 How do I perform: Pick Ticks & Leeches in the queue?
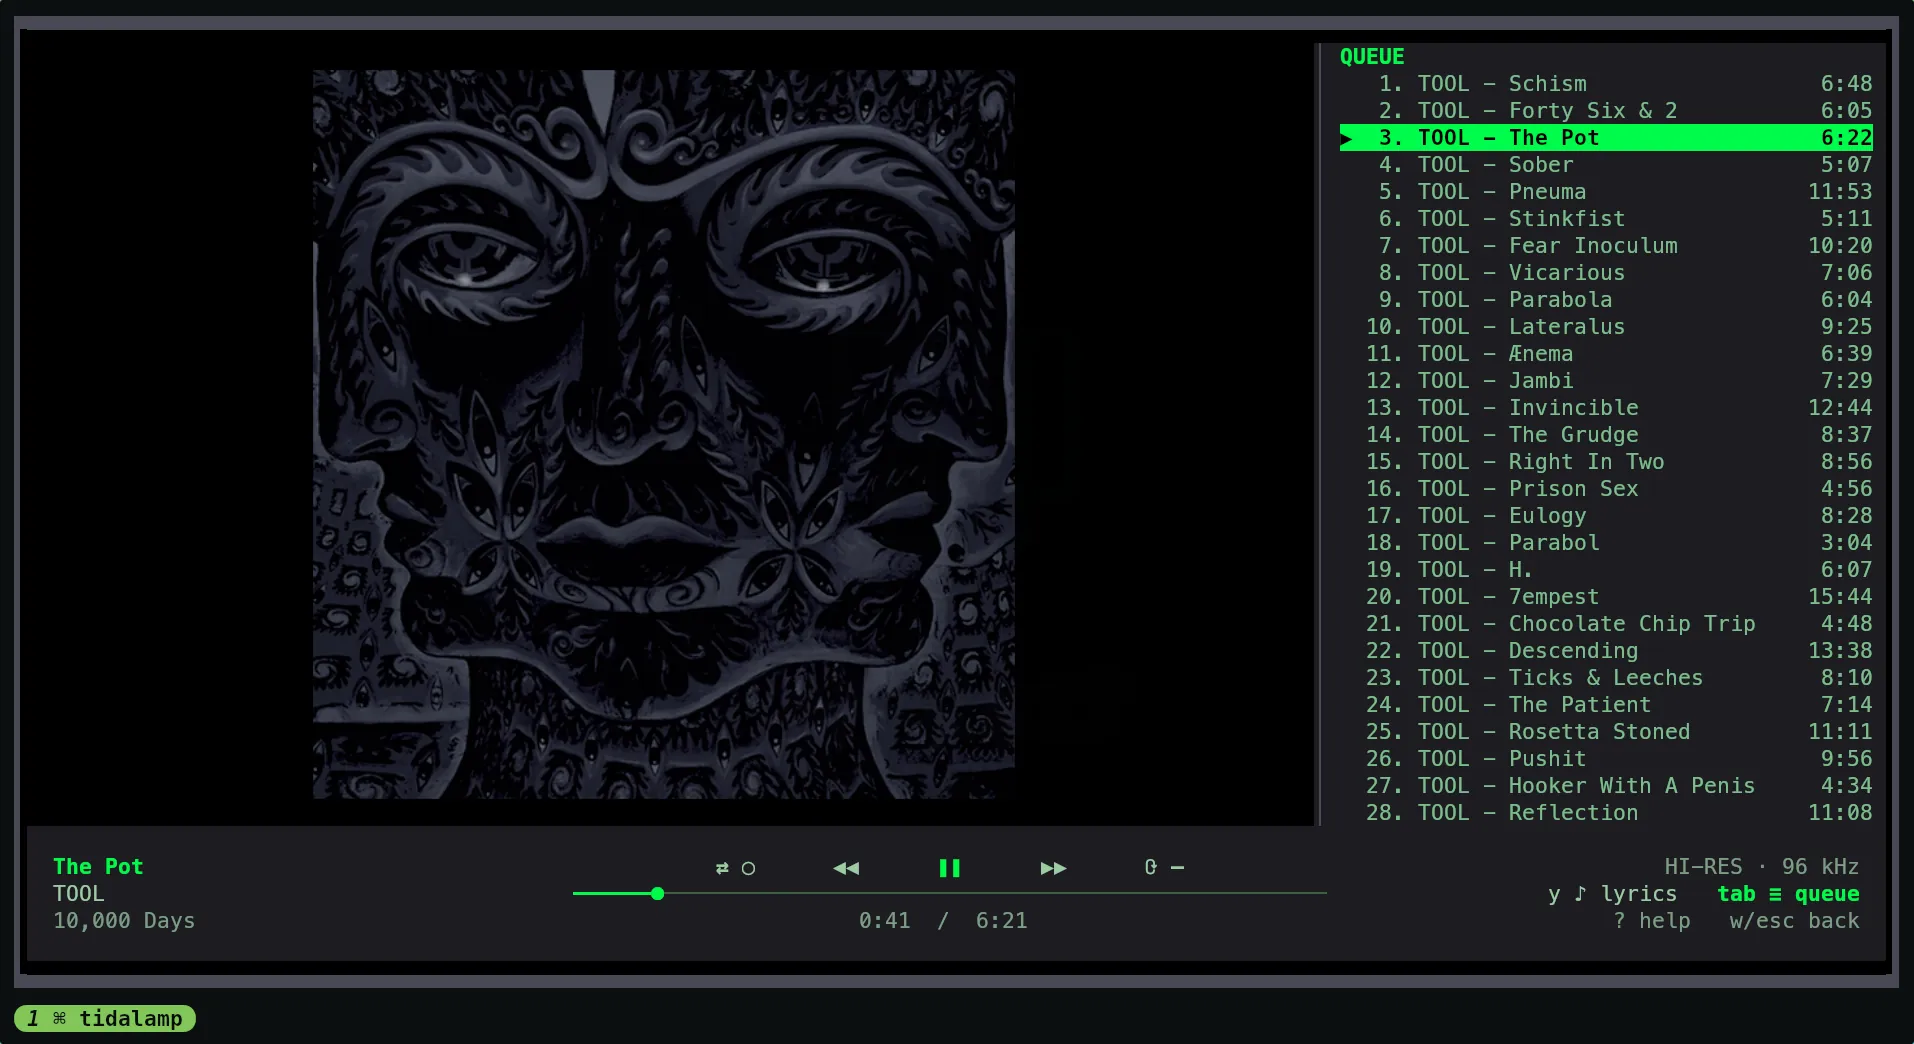(1606, 678)
